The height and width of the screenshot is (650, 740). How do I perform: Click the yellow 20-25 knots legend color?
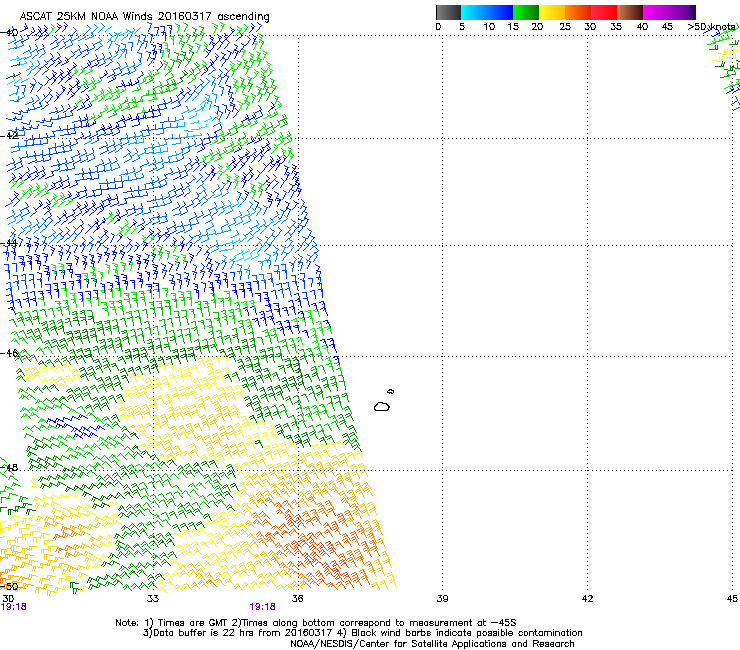click(x=552, y=12)
